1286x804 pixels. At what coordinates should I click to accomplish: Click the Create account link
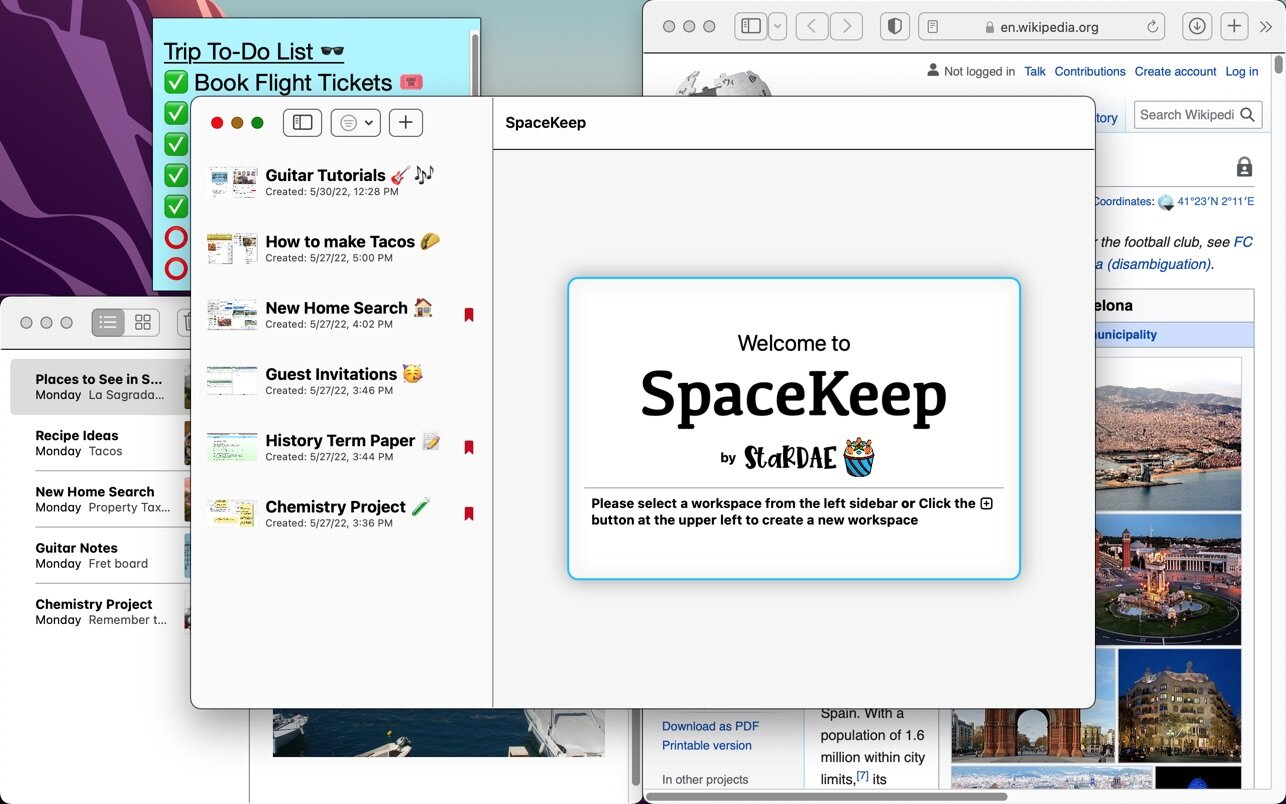(x=1174, y=71)
